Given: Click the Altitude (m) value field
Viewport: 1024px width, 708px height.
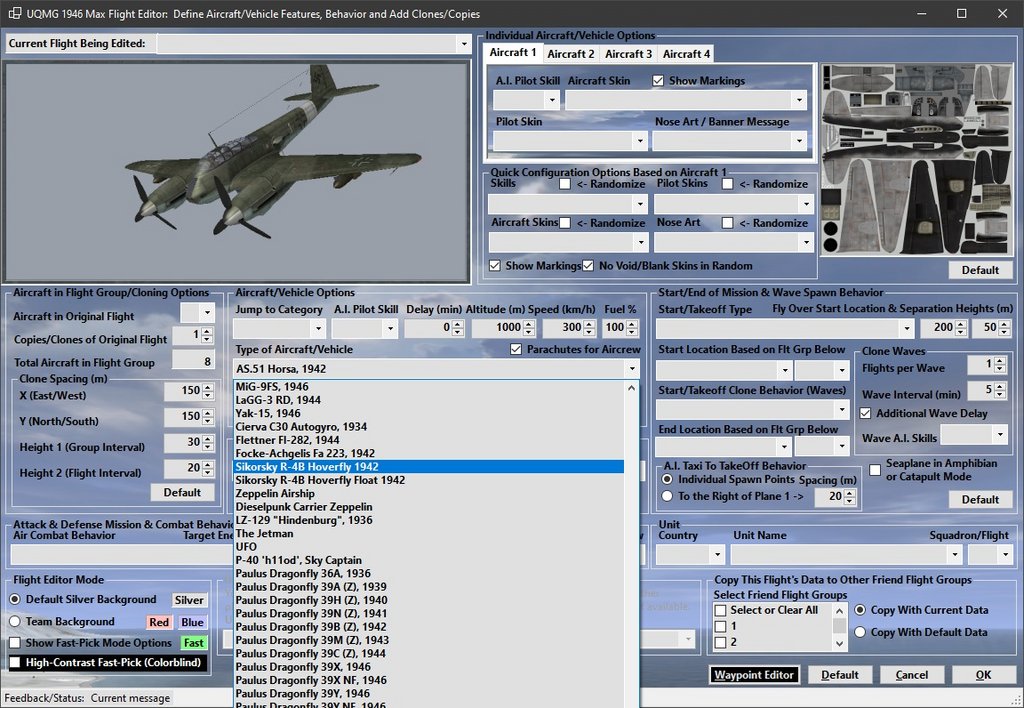Looking at the screenshot, I should (x=497, y=328).
